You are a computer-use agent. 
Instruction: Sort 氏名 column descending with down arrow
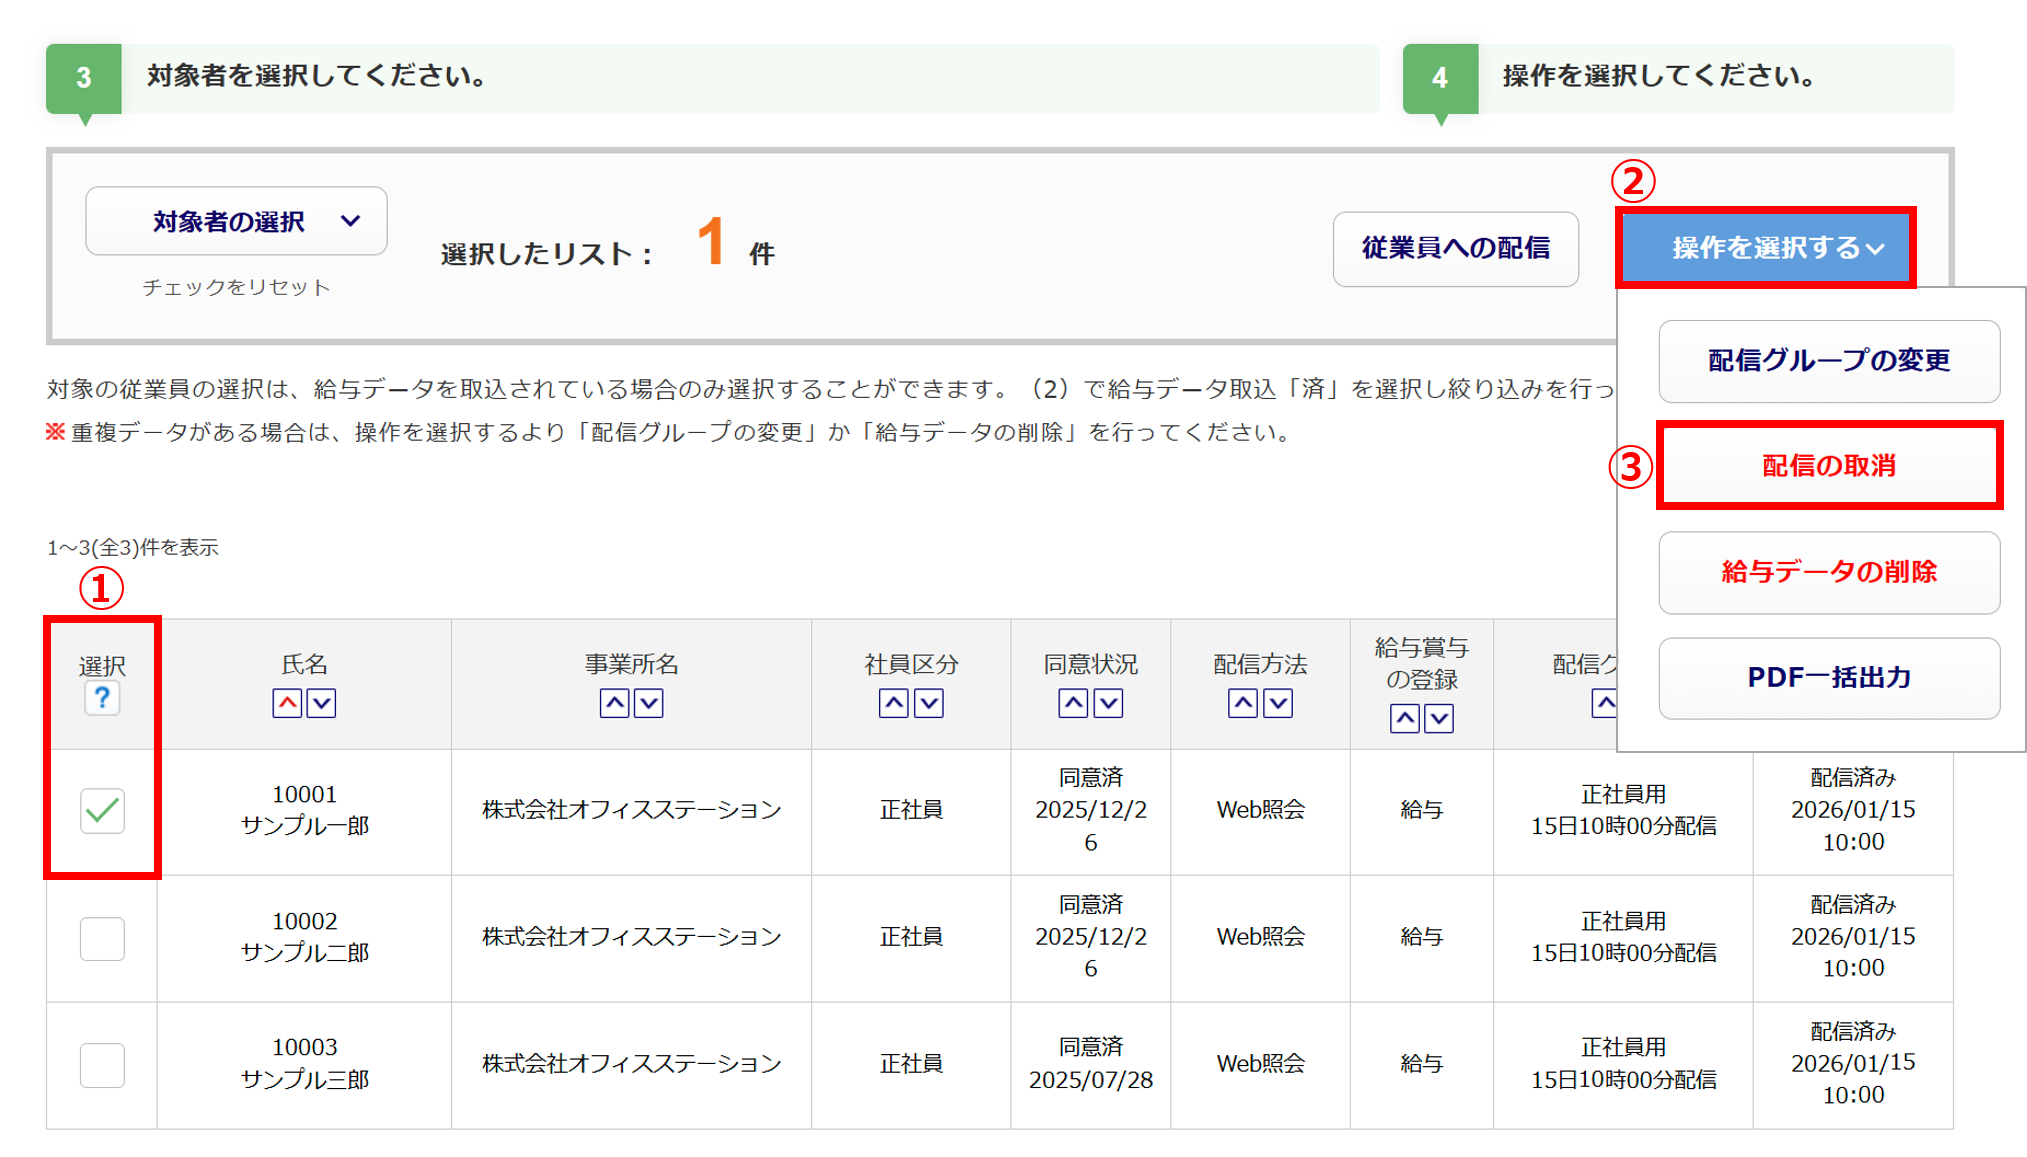point(321,703)
